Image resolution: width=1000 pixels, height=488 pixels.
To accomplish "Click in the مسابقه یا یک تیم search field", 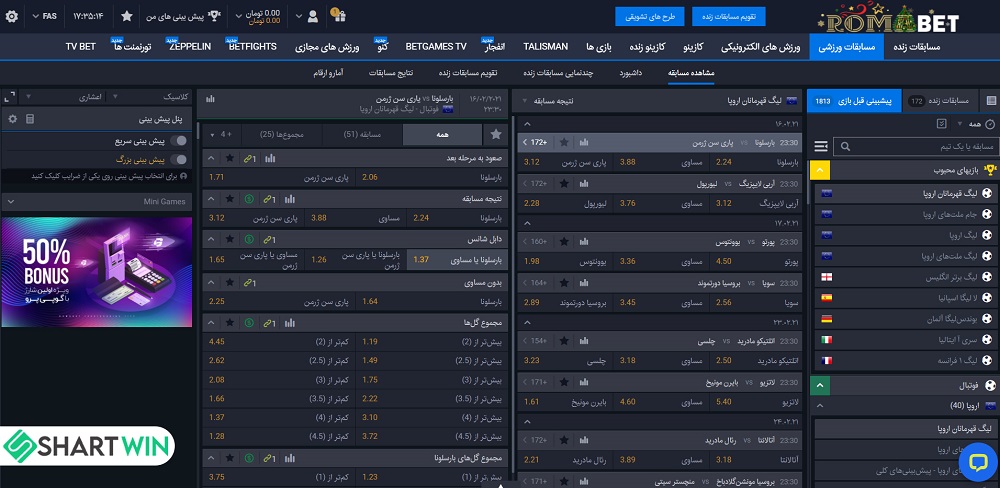I will click(x=915, y=147).
